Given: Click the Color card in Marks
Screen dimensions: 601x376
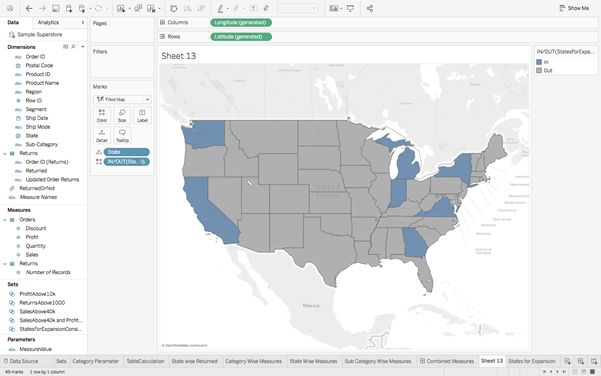Looking at the screenshot, I should point(102,115).
